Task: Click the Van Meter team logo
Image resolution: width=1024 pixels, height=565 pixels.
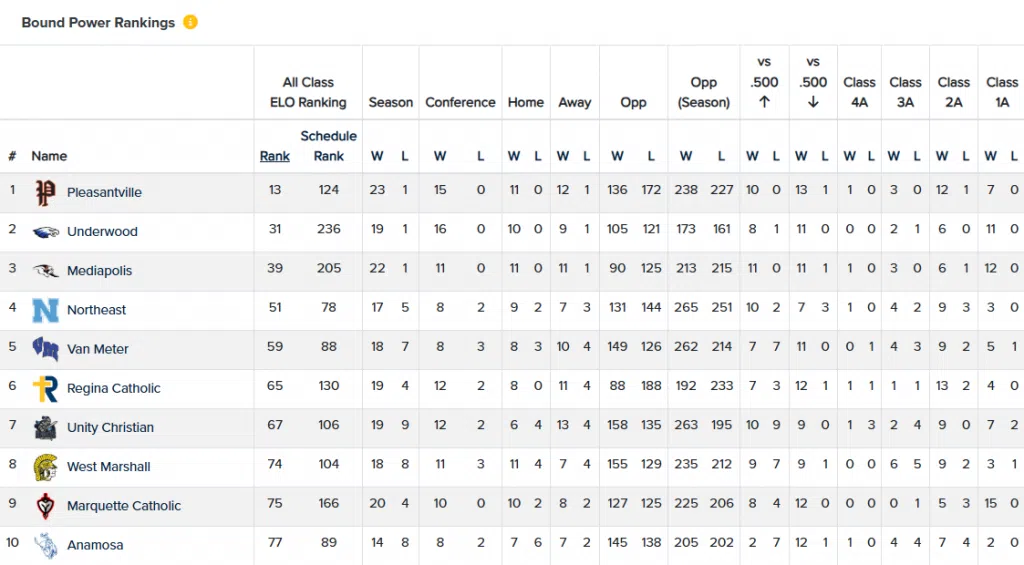Action: [x=45, y=349]
